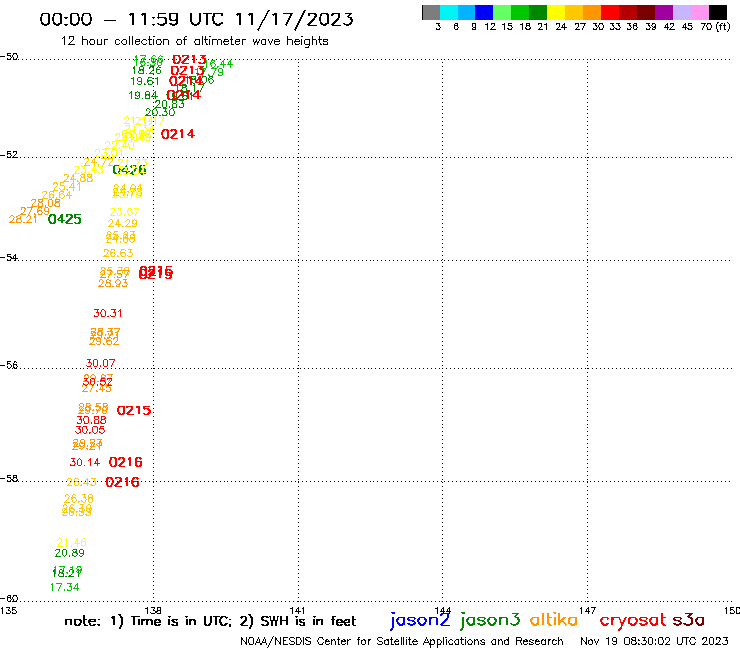Click the 138 longitude axis label
Image resolution: width=740 pixels, height=650 pixels.
[x=153, y=610]
